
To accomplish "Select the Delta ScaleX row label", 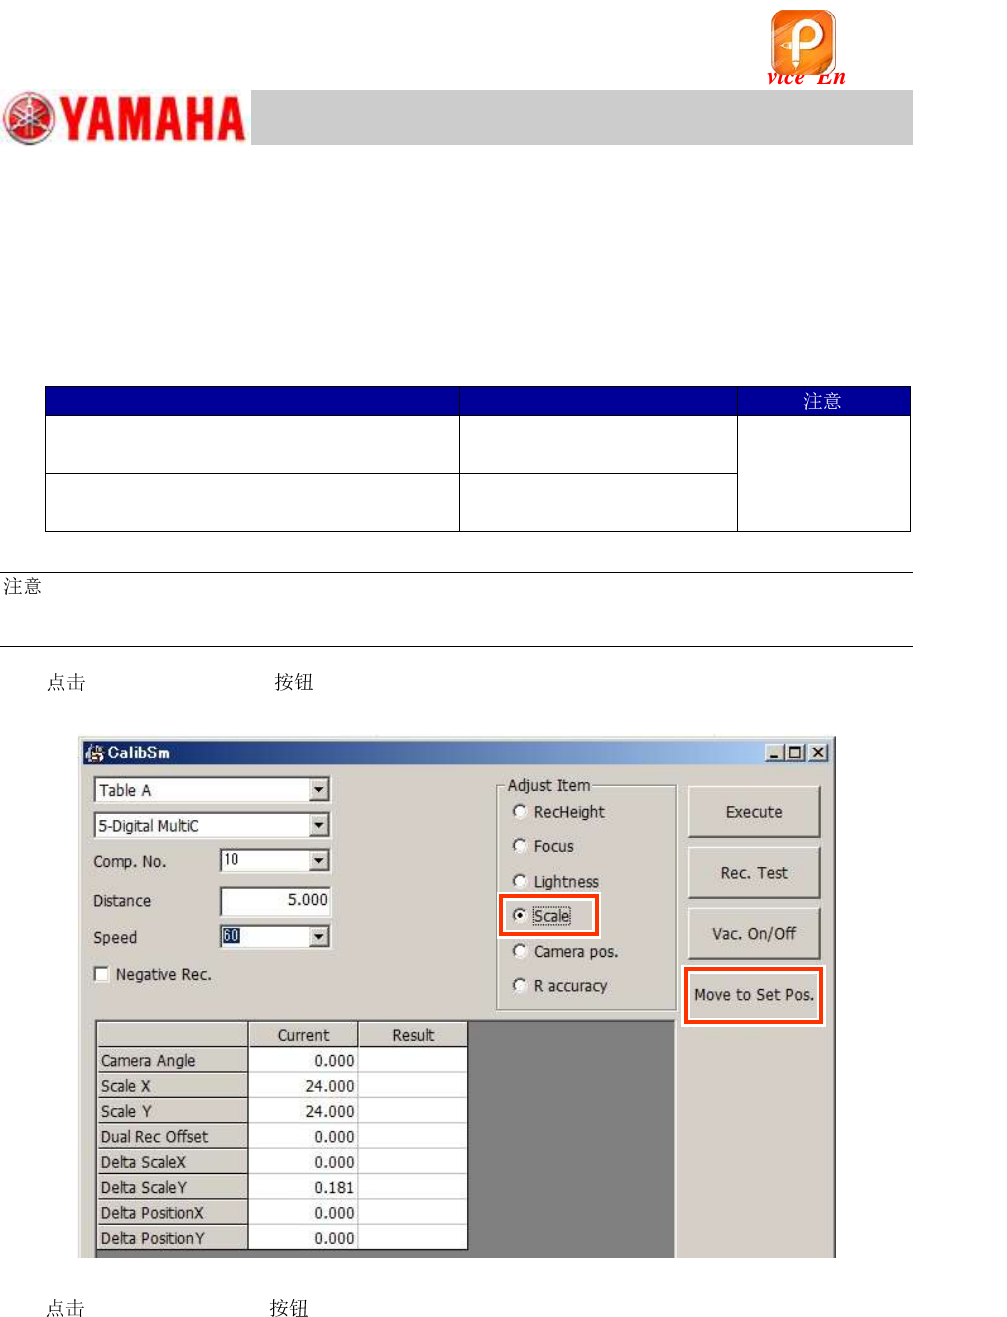I will 172,1162.
